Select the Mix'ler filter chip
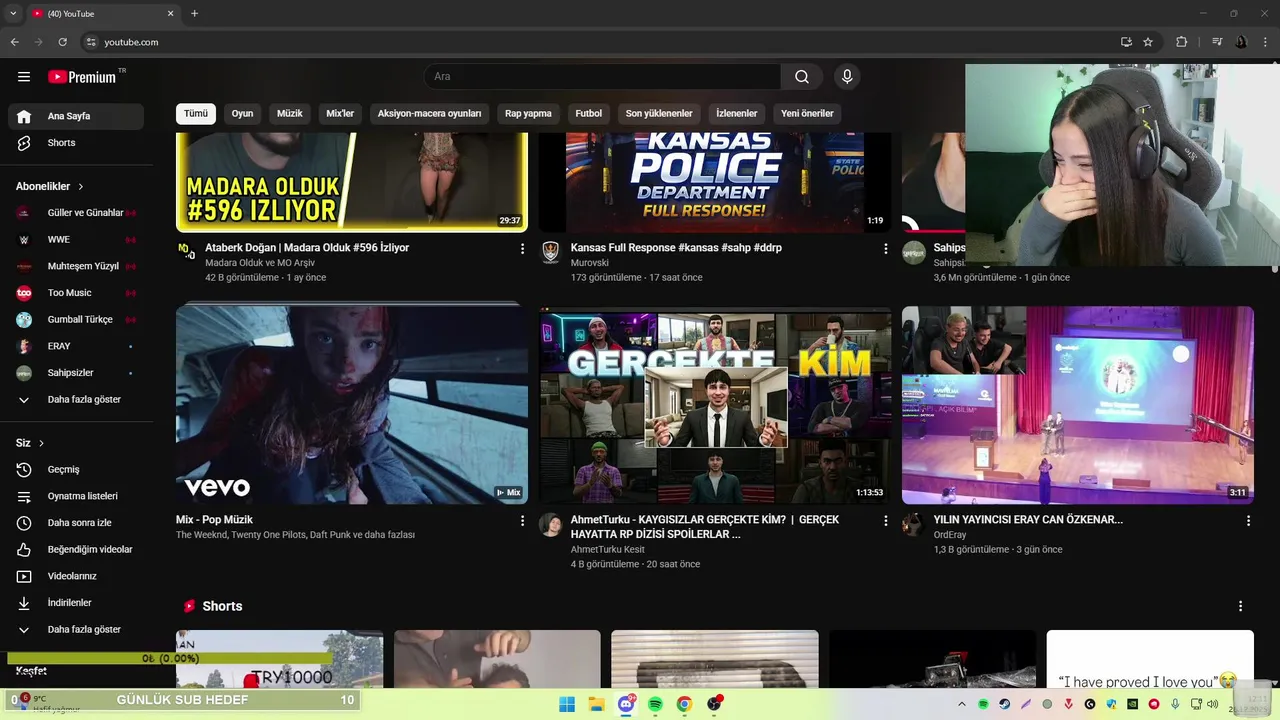Screen dimensions: 1280x720 [x=340, y=114]
